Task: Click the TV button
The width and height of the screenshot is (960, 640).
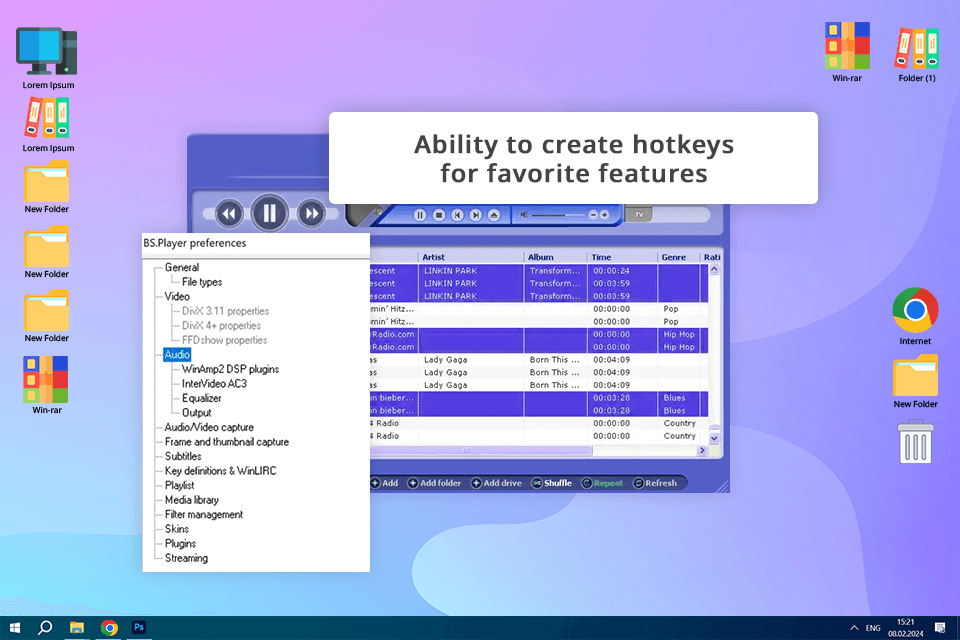Action: click(639, 215)
